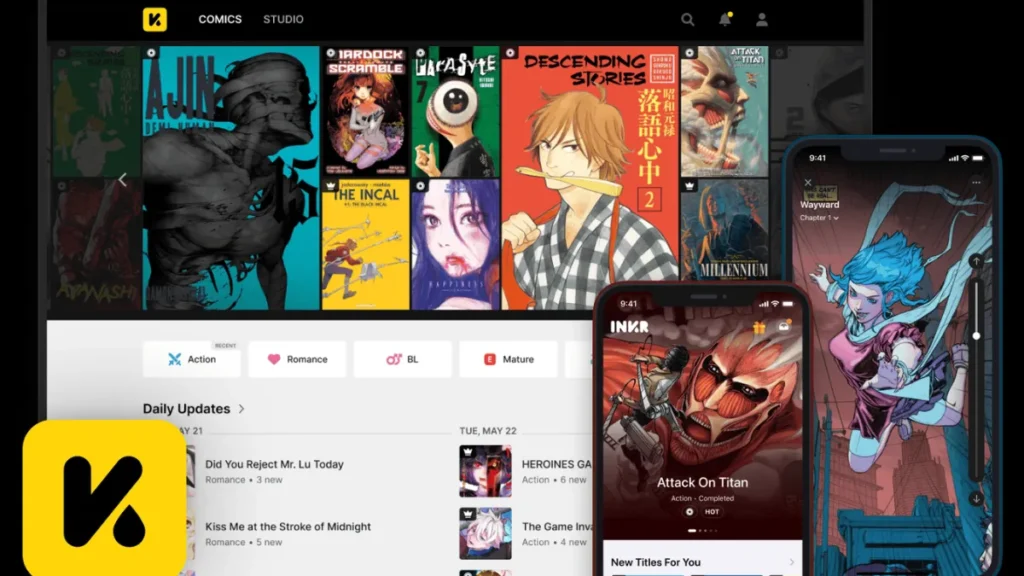The width and height of the screenshot is (1024, 576).
Task: Toggle the Mature content filter
Action: pyautogui.click(x=508, y=359)
